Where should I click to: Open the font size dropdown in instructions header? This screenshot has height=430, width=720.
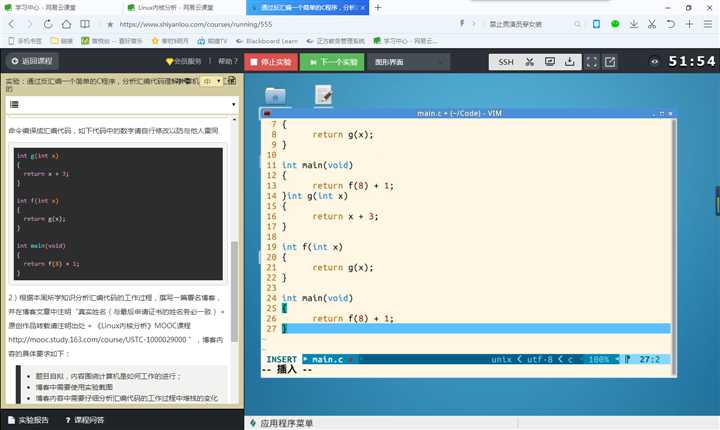[x=212, y=81]
